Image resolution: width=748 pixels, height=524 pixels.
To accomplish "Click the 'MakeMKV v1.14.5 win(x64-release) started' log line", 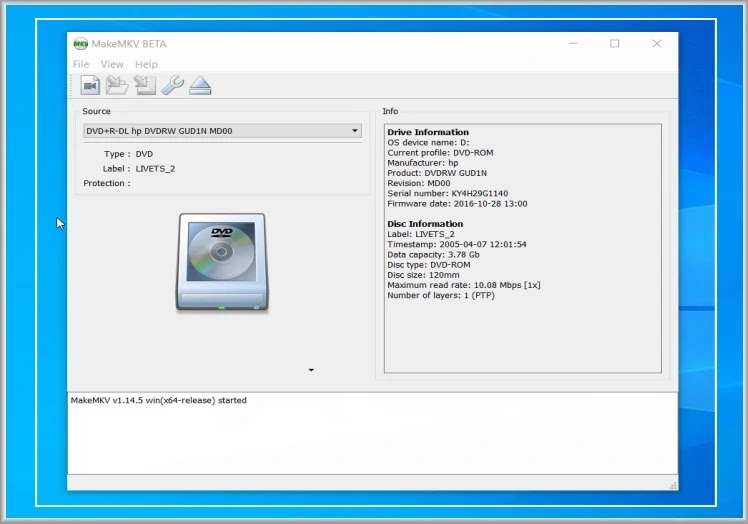I will 158,400.
